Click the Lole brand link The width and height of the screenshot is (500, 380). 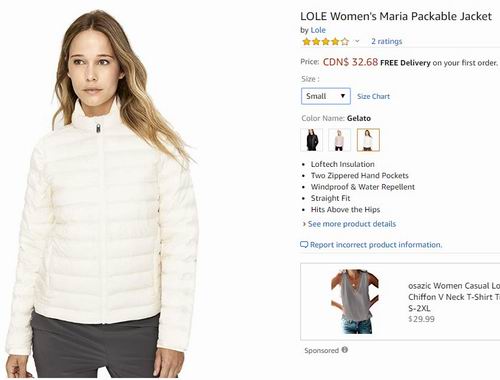point(318,30)
